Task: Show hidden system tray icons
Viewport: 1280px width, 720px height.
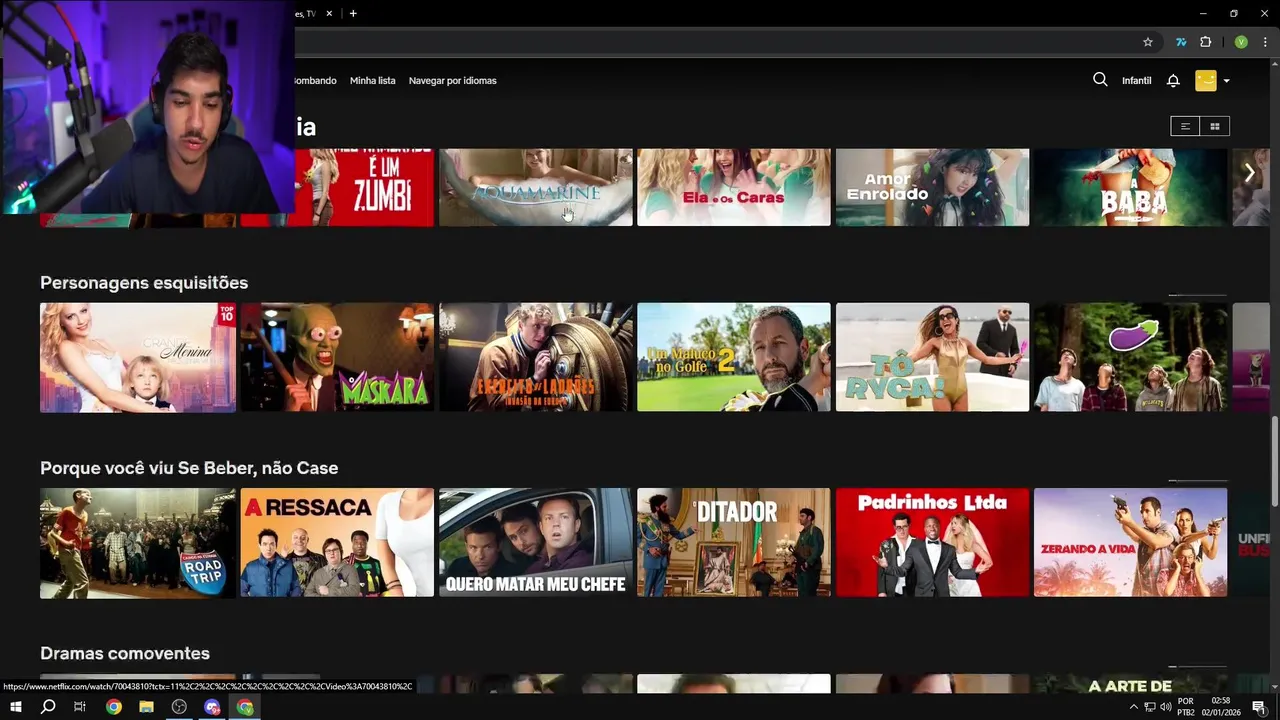Action: click(x=1133, y=707)
